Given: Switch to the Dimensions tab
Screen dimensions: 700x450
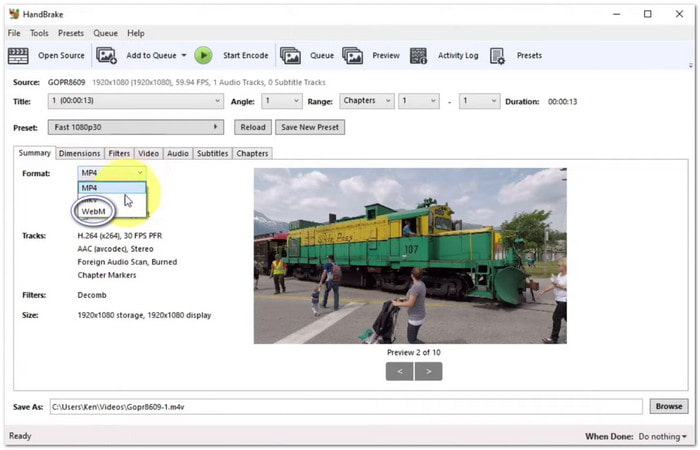Looking at the screenshot, I should click(x=79, y=154).
